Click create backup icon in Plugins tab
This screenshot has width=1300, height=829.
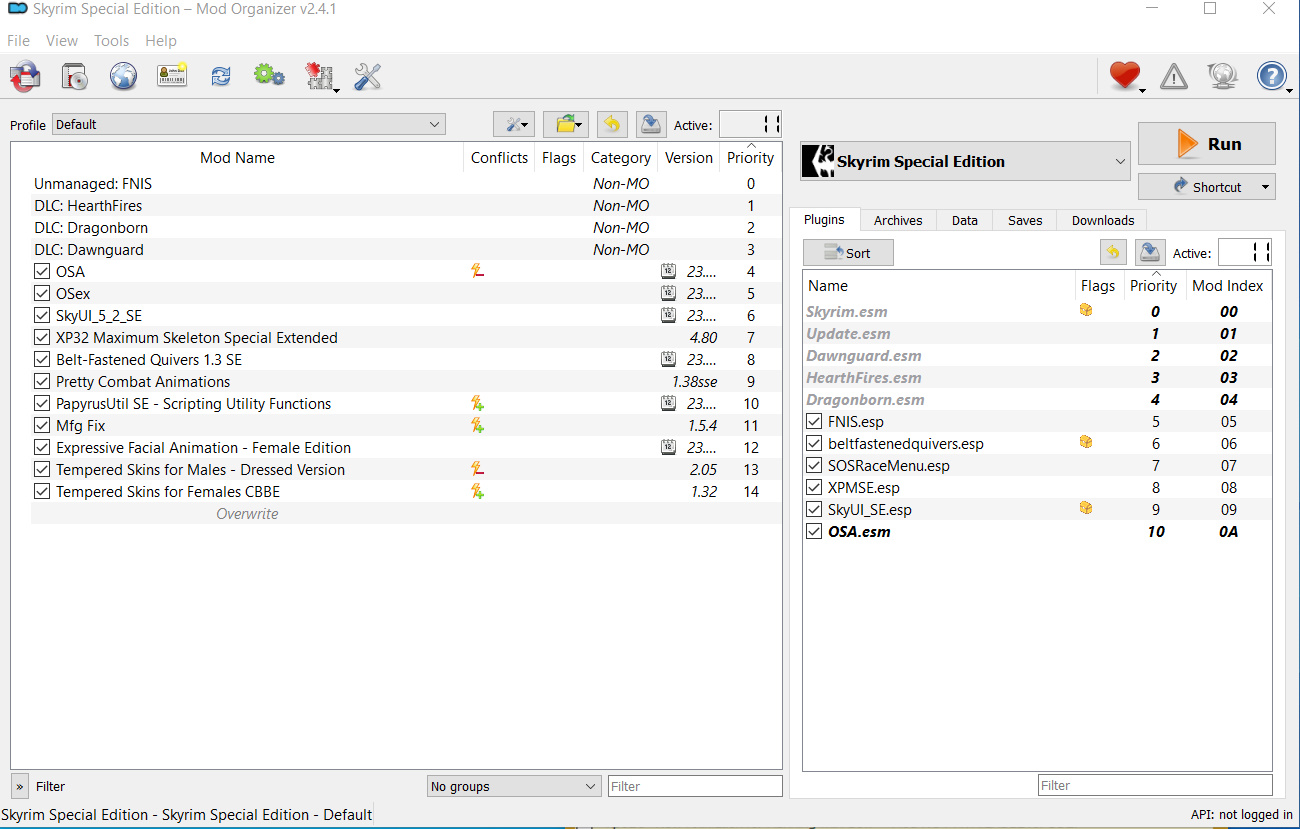coord(1150,252)
